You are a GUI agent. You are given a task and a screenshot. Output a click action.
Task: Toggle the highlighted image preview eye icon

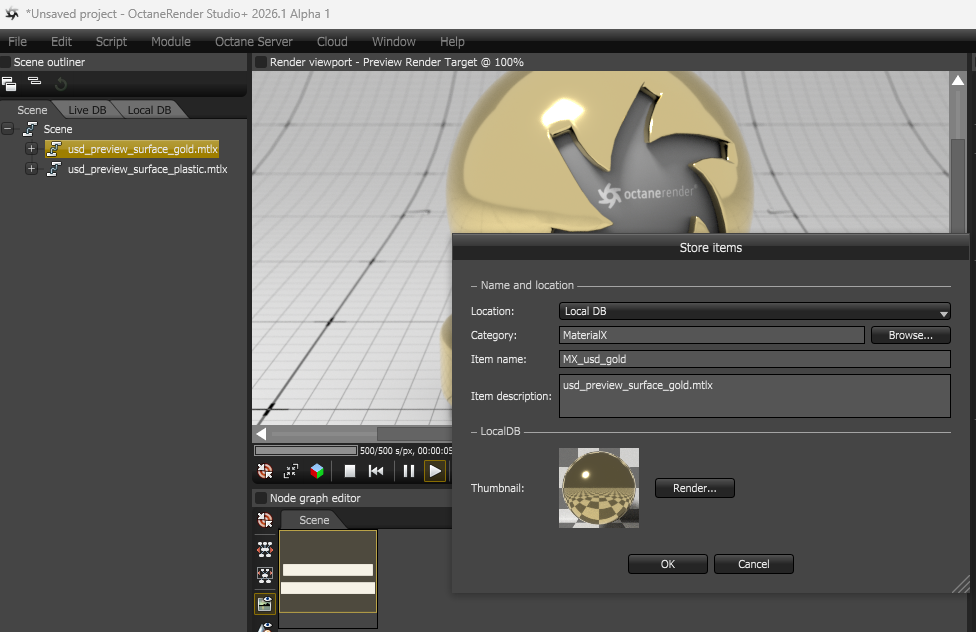click(x=265, y=603)
